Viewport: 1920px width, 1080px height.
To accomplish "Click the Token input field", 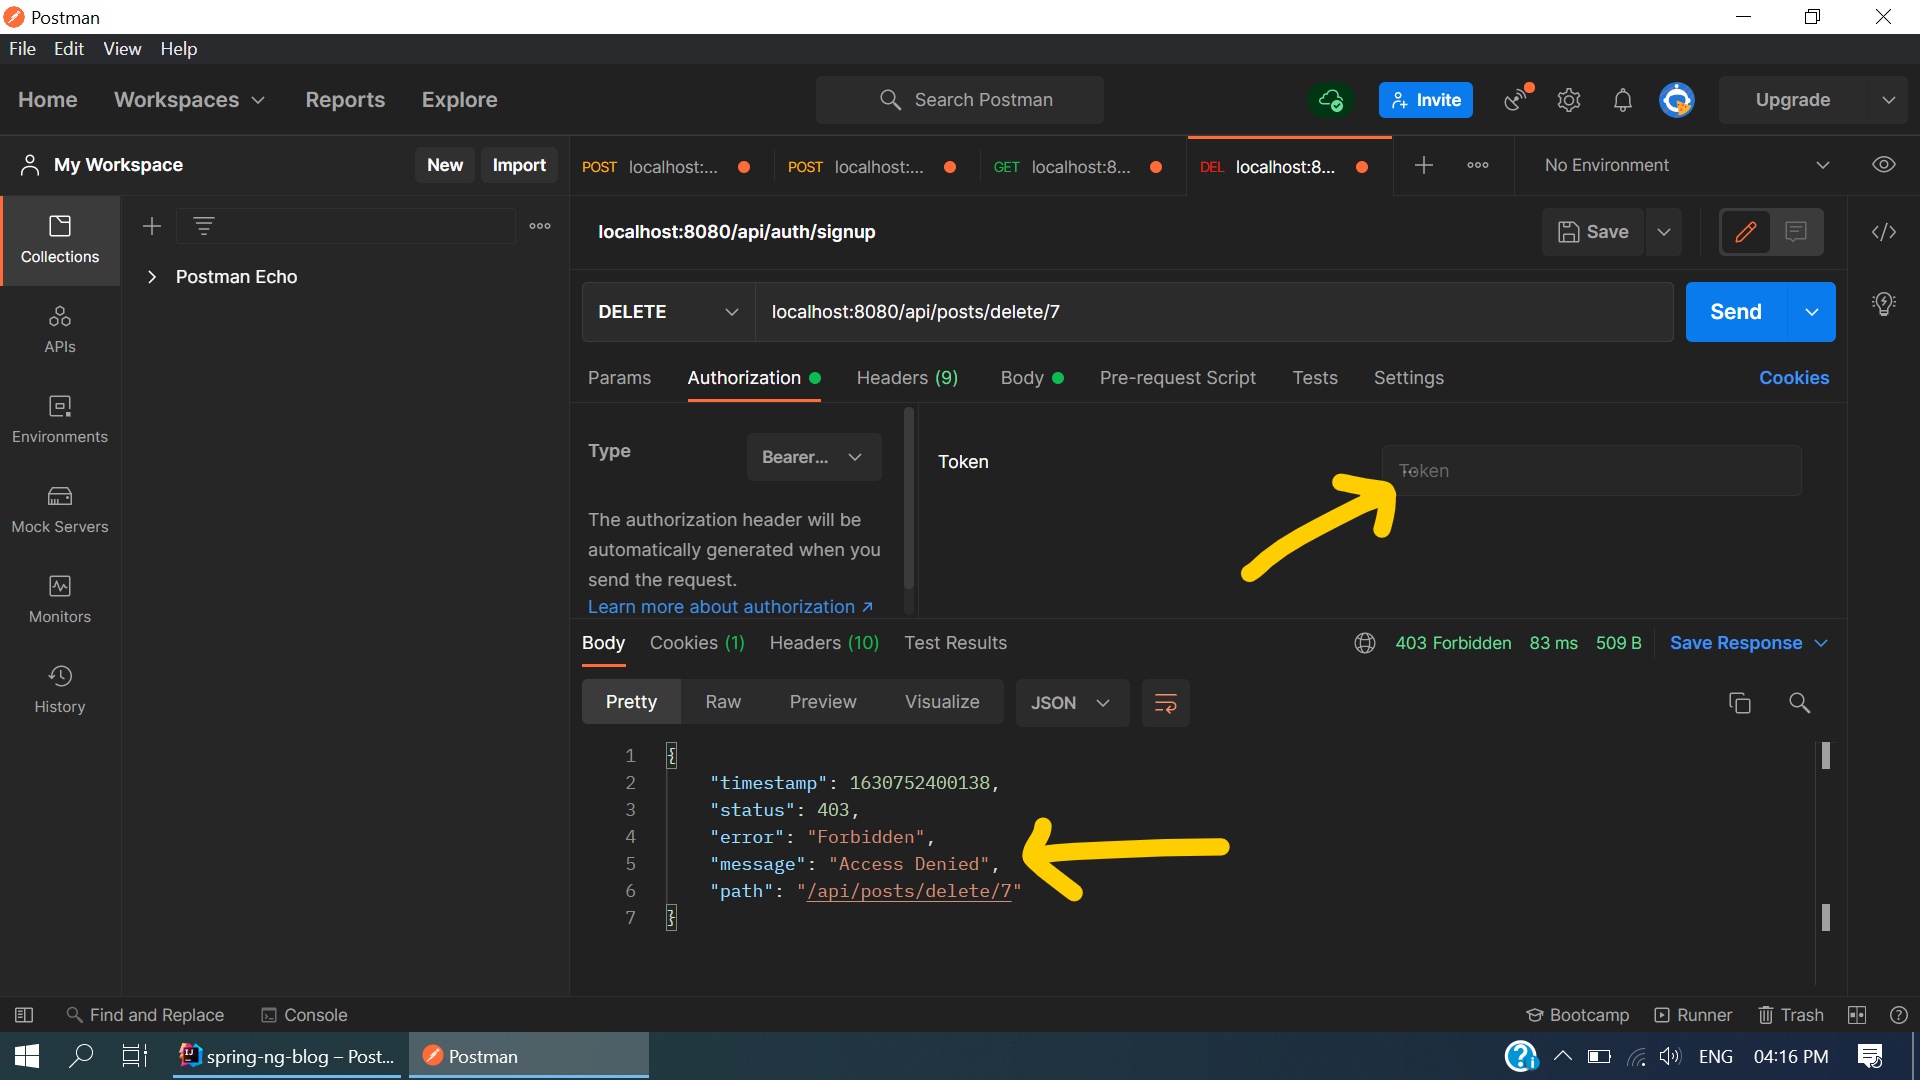I will (x=1592, y=471).
